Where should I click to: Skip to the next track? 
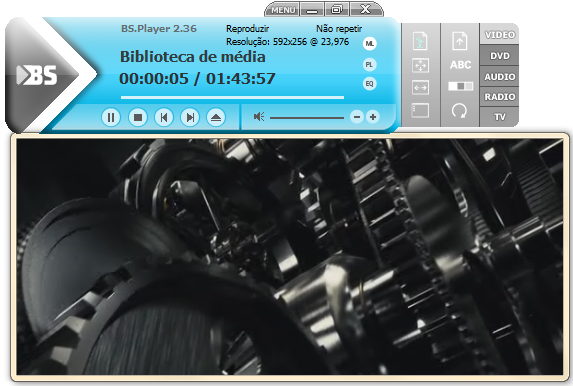point(190,117)
